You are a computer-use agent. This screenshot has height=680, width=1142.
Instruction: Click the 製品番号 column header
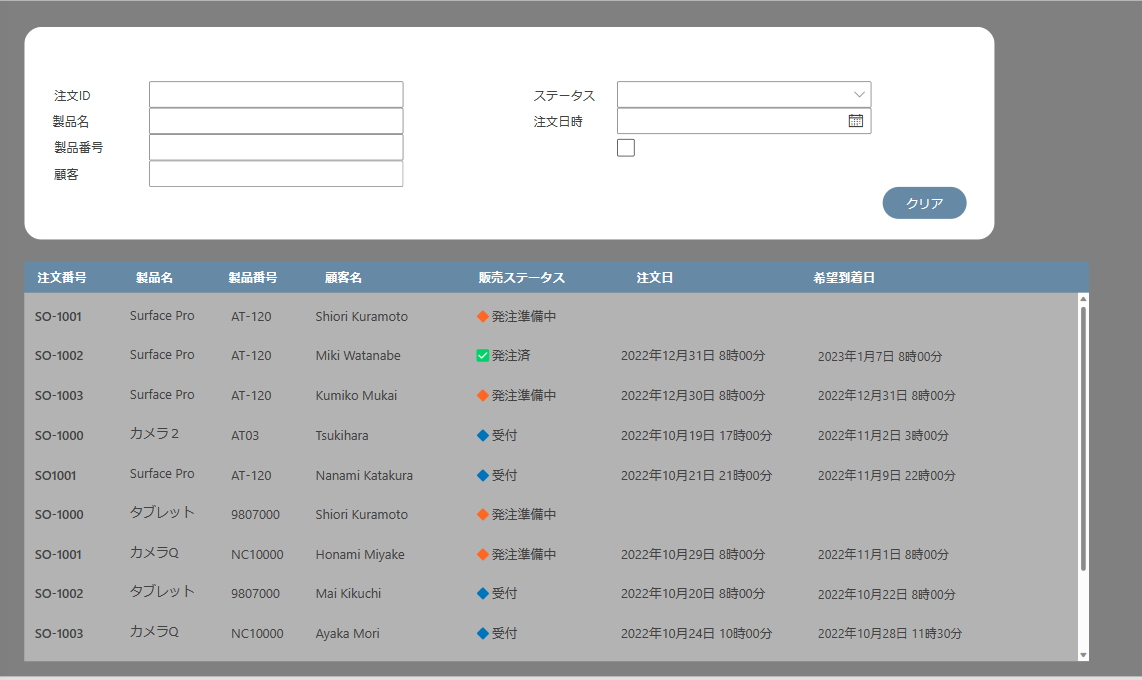pos(253,277)
